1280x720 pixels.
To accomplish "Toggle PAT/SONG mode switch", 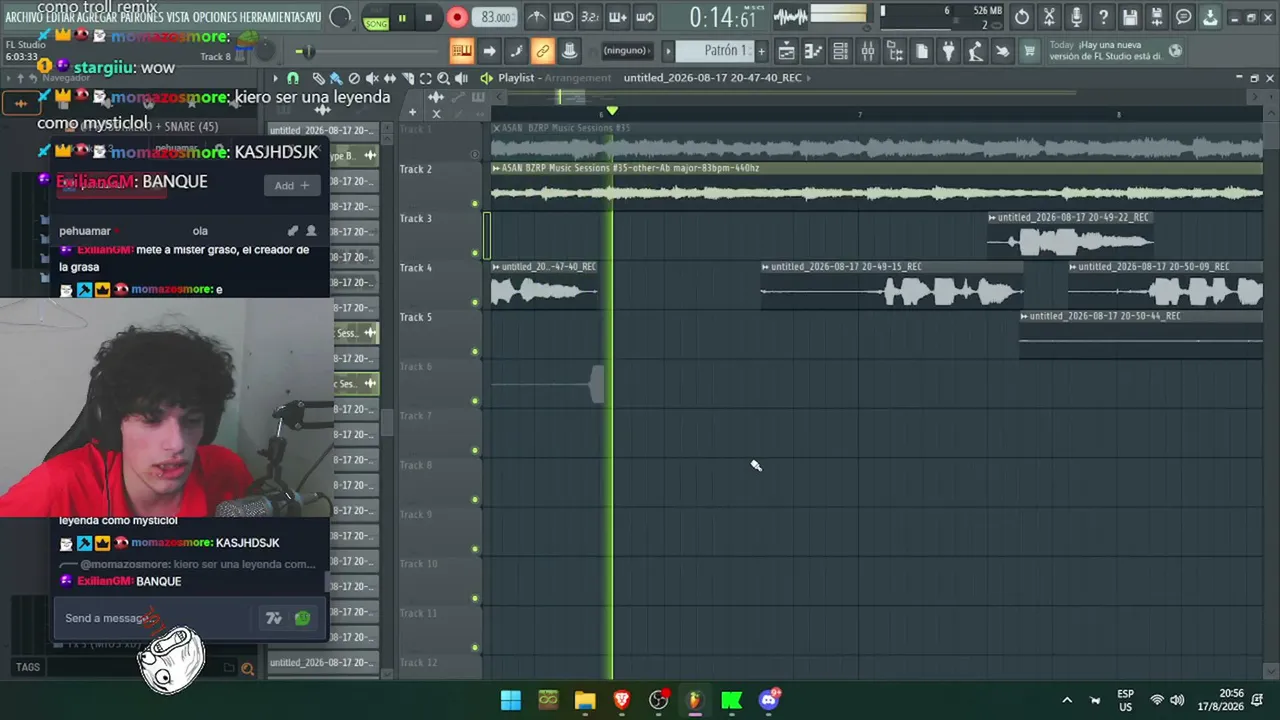I will tap(376, 20).
